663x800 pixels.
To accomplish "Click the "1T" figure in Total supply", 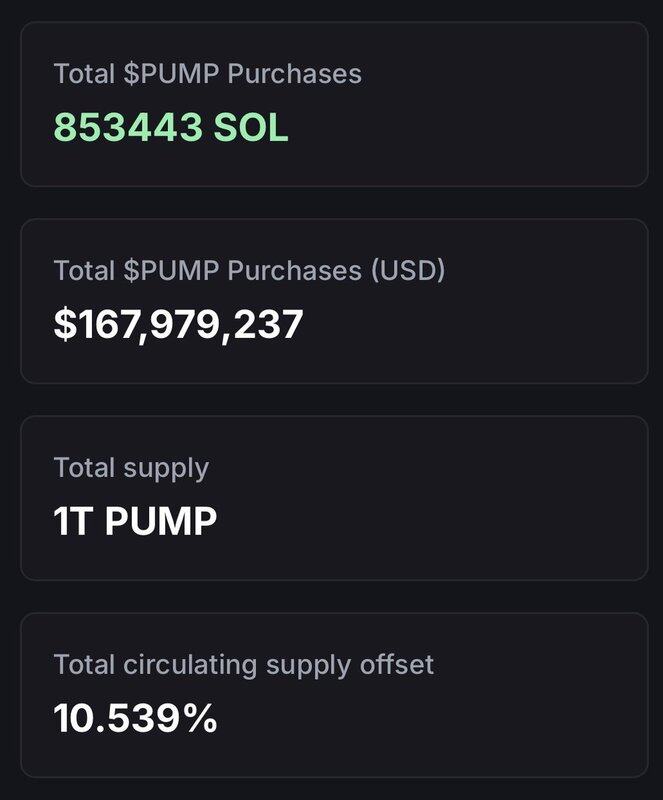I will tap(74, 521).
